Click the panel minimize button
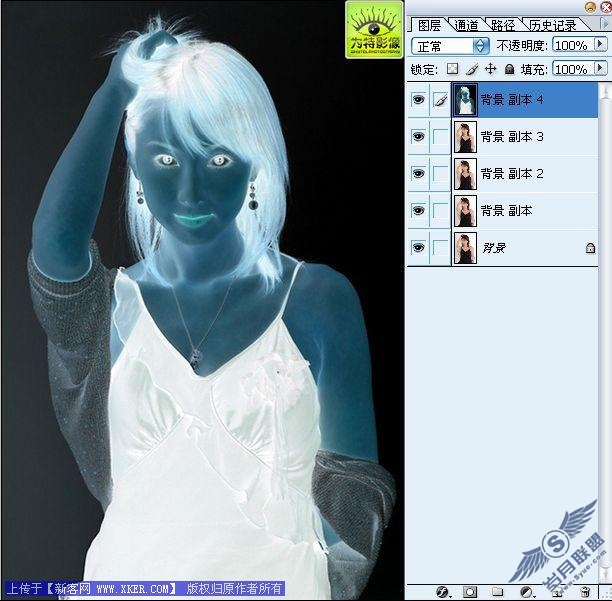Viewport: 612px width, 601px height. 590,7
